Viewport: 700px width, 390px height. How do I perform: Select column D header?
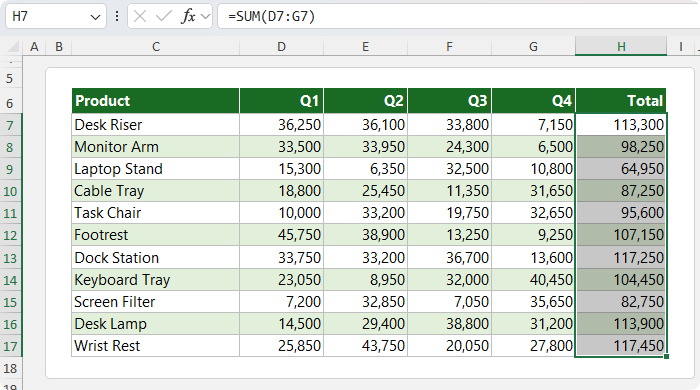pos(281,46)
